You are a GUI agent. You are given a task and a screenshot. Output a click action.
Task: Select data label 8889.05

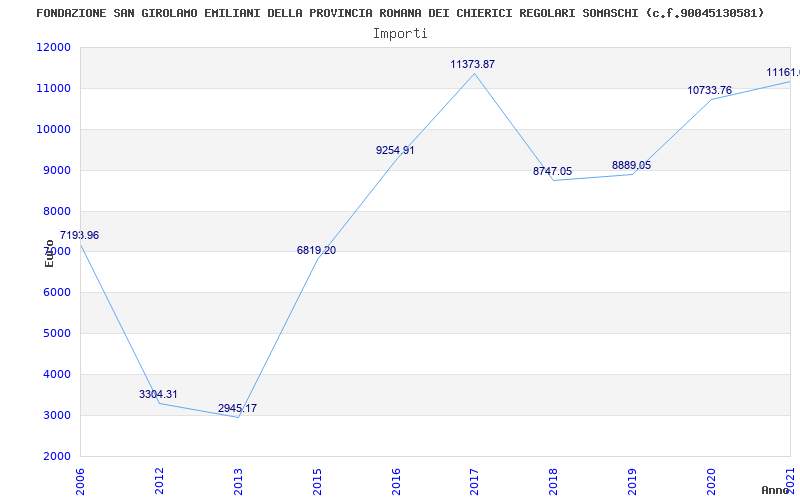click(632, 165)
